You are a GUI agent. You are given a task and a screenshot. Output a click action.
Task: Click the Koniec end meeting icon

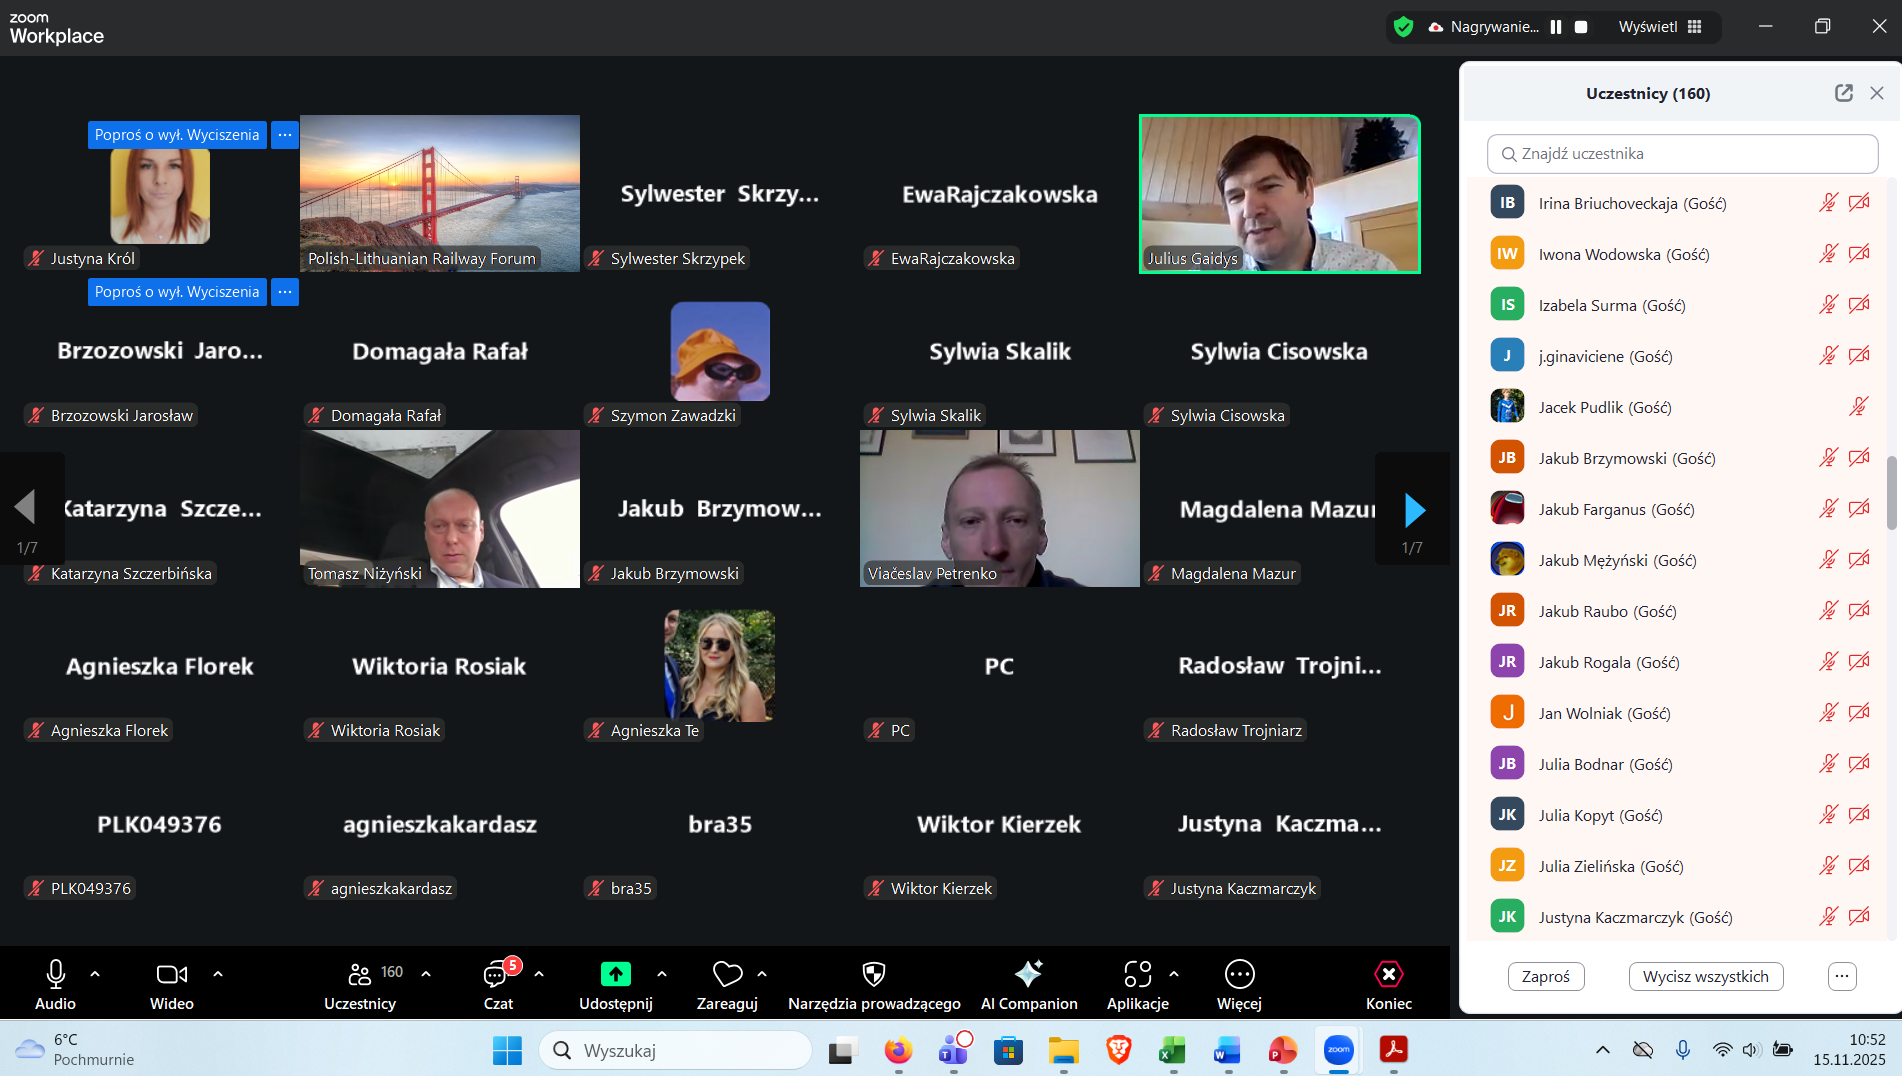pos(1388,974)
